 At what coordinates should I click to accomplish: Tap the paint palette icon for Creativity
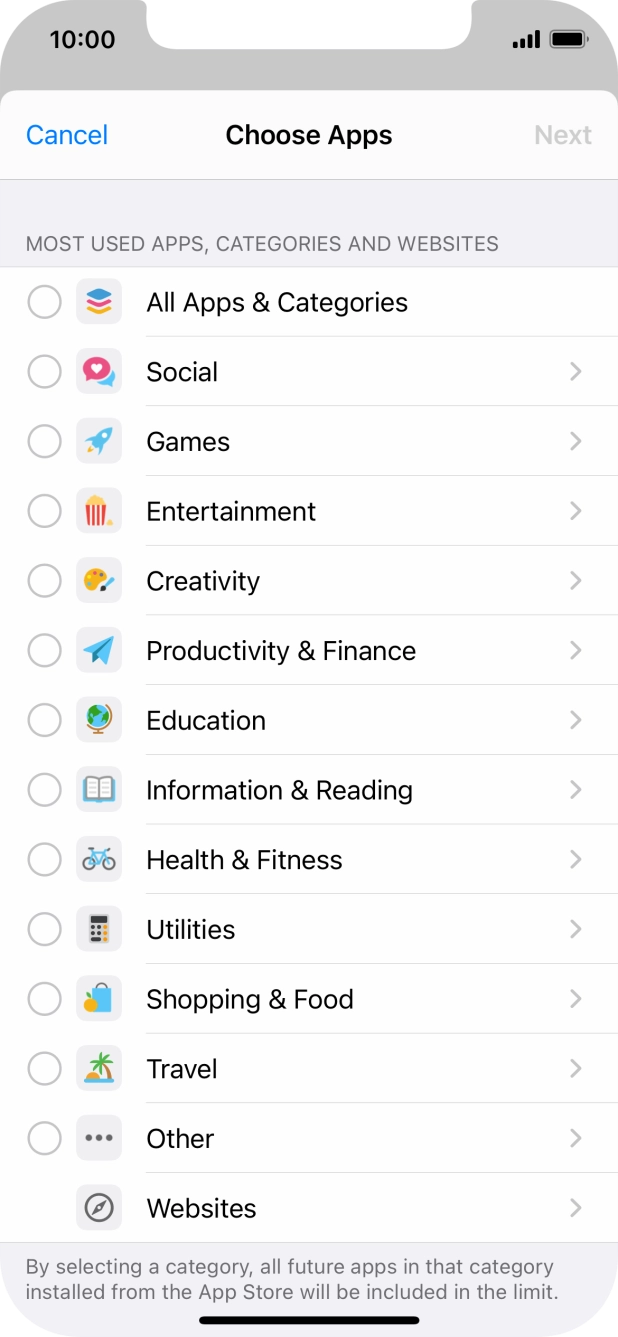pos(99,580)
